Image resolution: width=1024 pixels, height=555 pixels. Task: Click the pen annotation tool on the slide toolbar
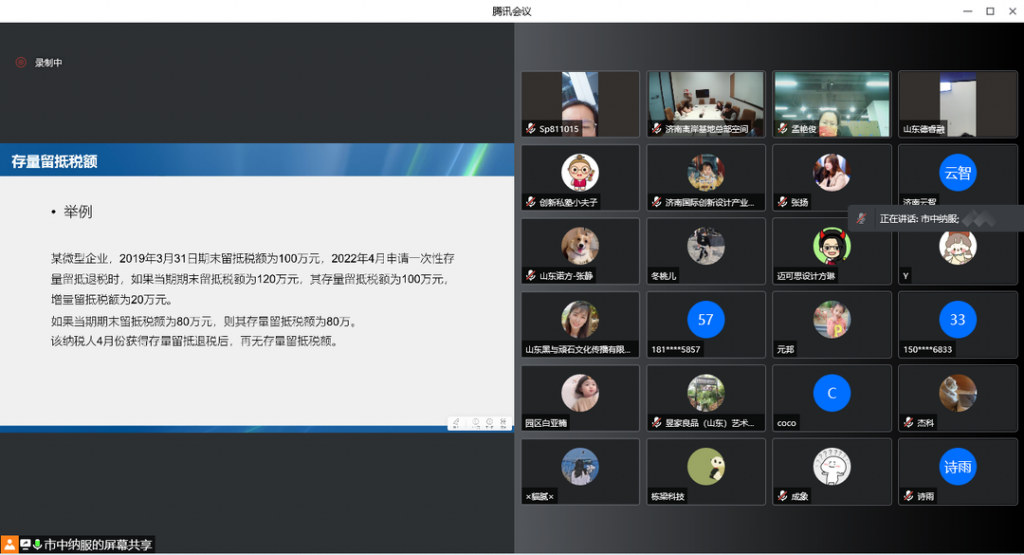456,423
